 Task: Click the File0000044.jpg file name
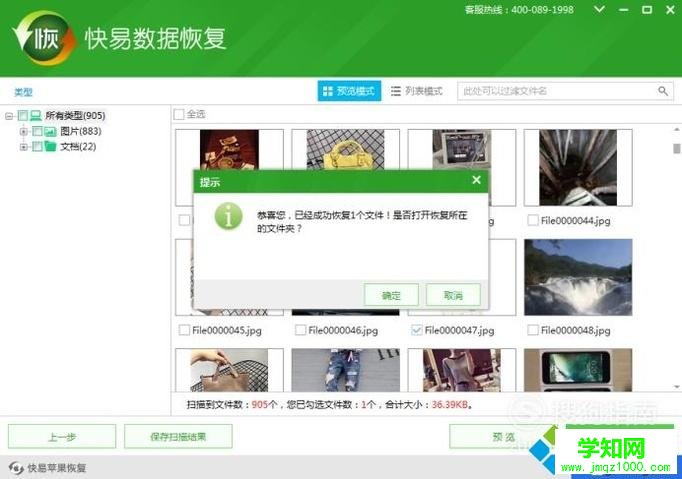[575, 221]
